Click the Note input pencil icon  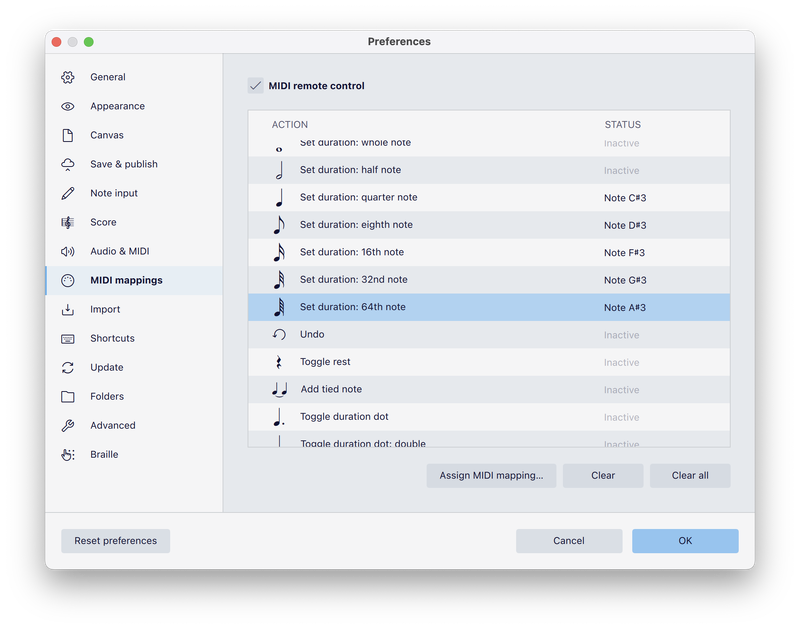68,193
